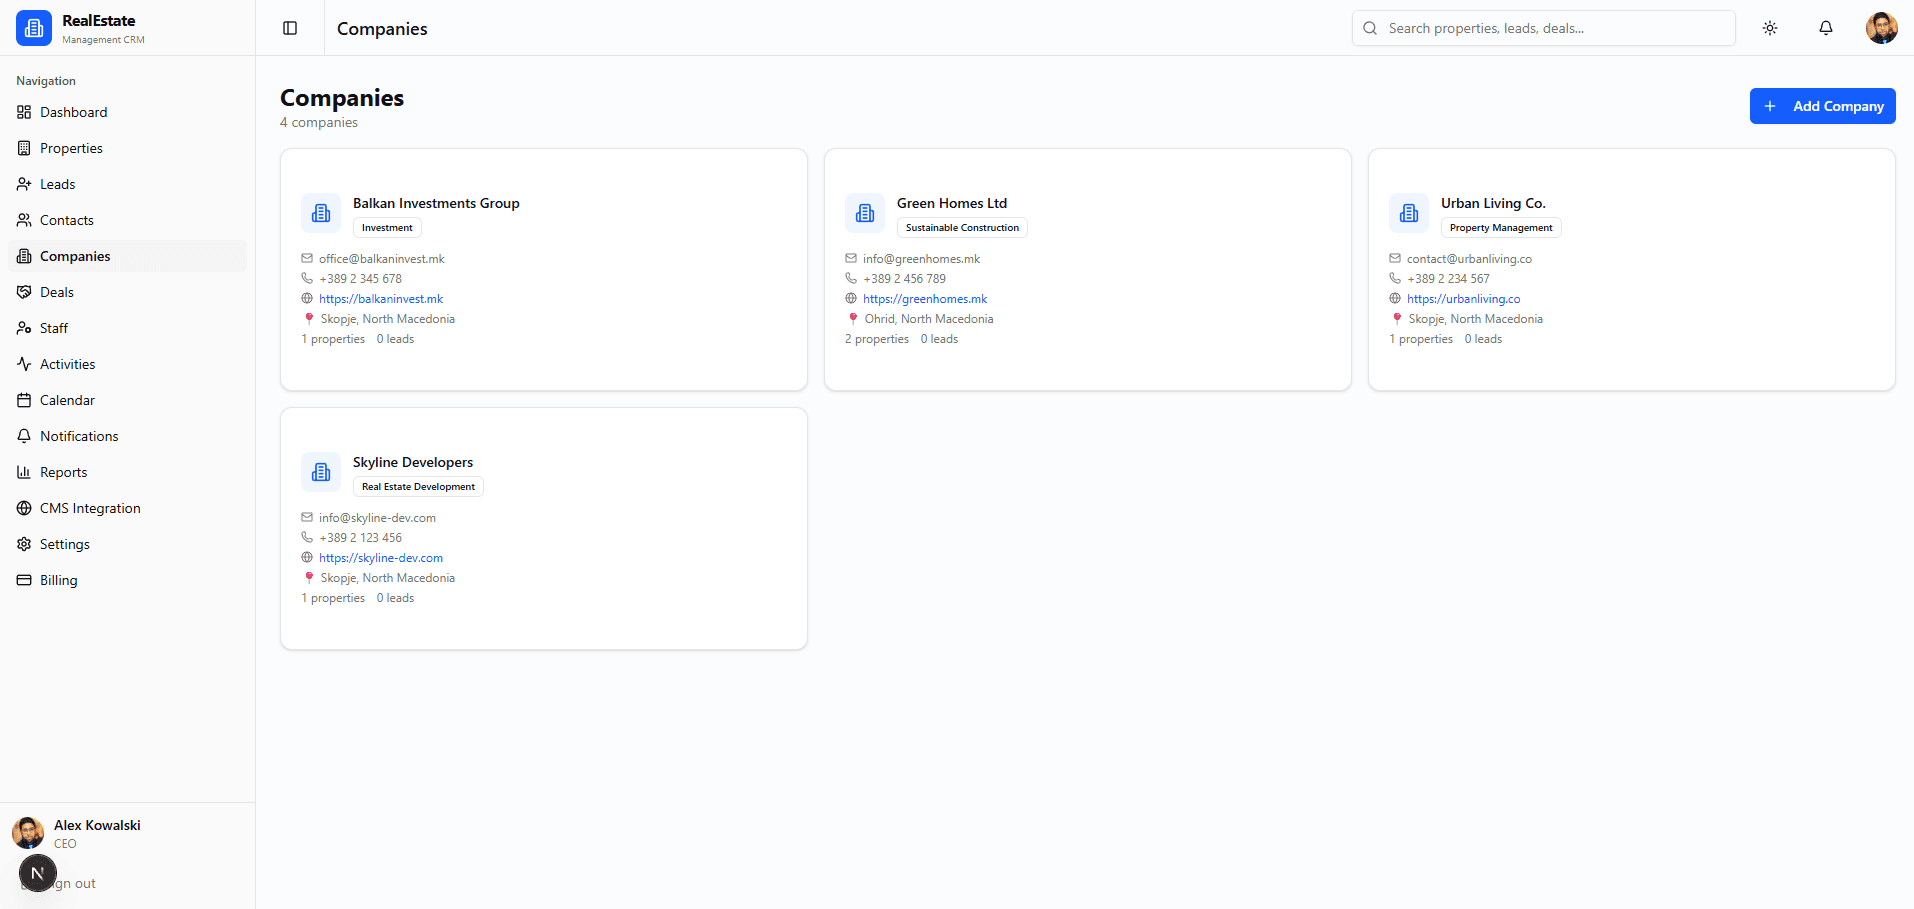Click the Sustainable Construction badge
This screenshot has height=909, width=1914.
[x=962, y=228]
